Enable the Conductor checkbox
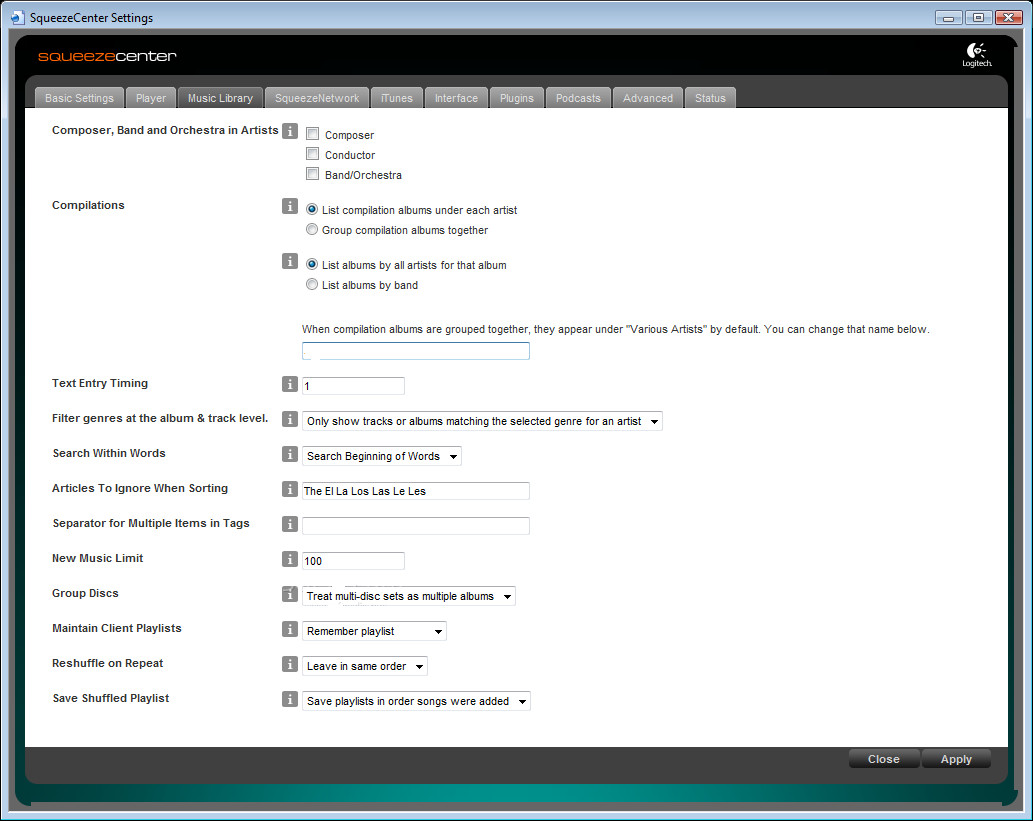Image resolution: width=1033 pixels, height=821 pixels. click(x=313, y=154)
